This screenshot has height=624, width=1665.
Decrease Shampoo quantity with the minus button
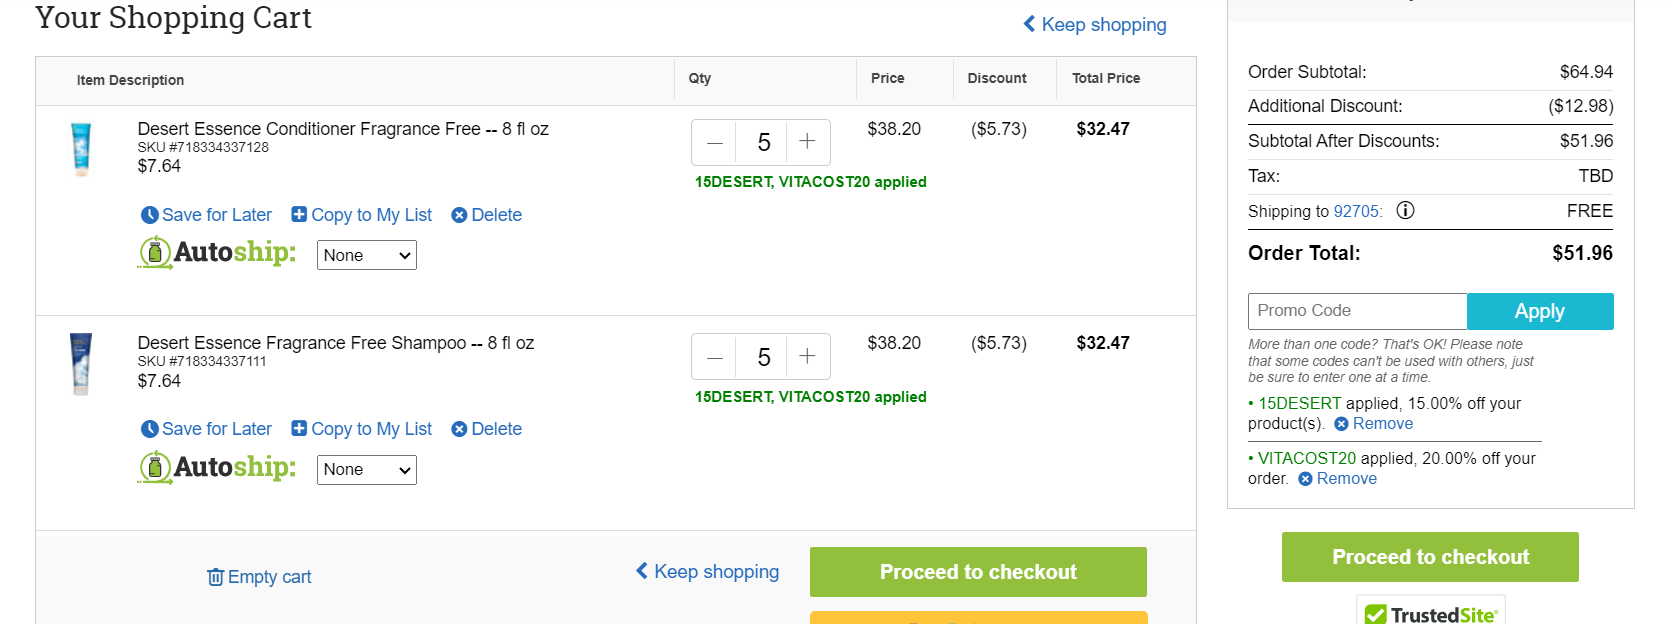pyautogui.click(x=714, y=356)
